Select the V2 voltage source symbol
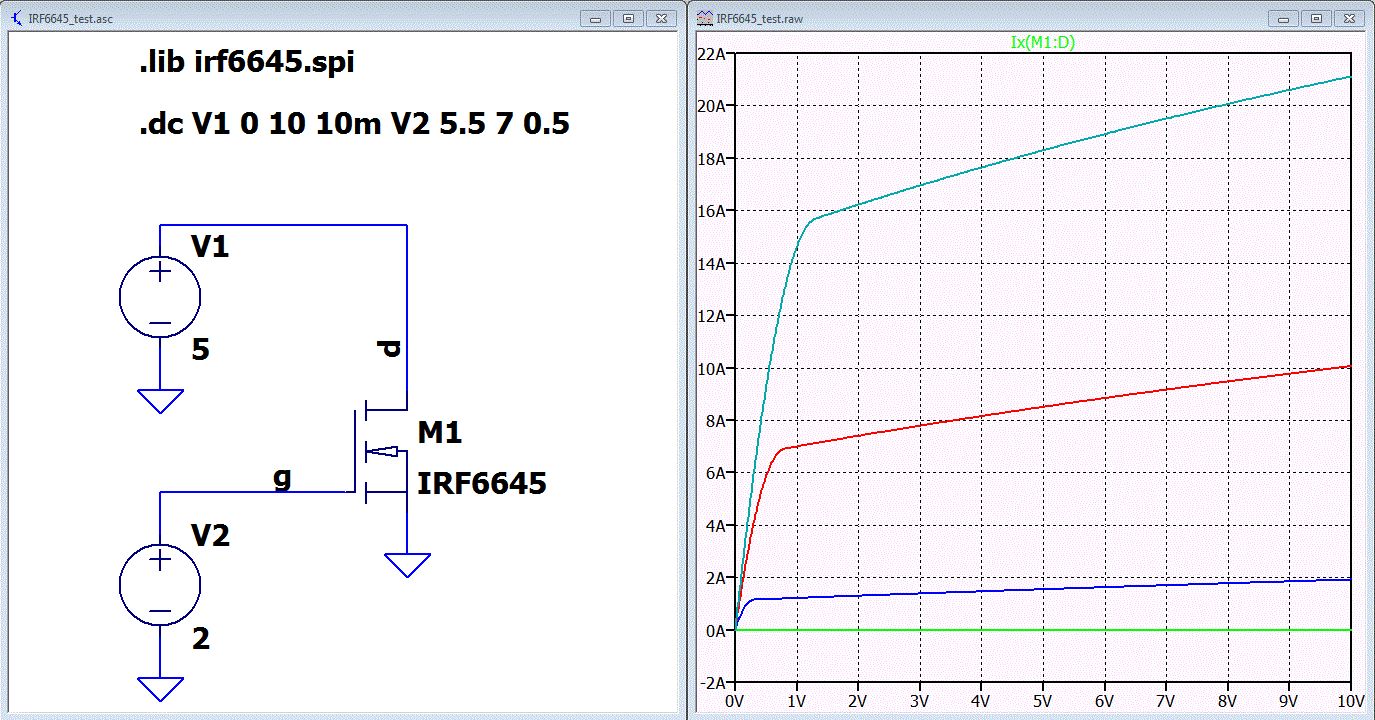This screenshot has height=720, width=1375. point(160,585)
